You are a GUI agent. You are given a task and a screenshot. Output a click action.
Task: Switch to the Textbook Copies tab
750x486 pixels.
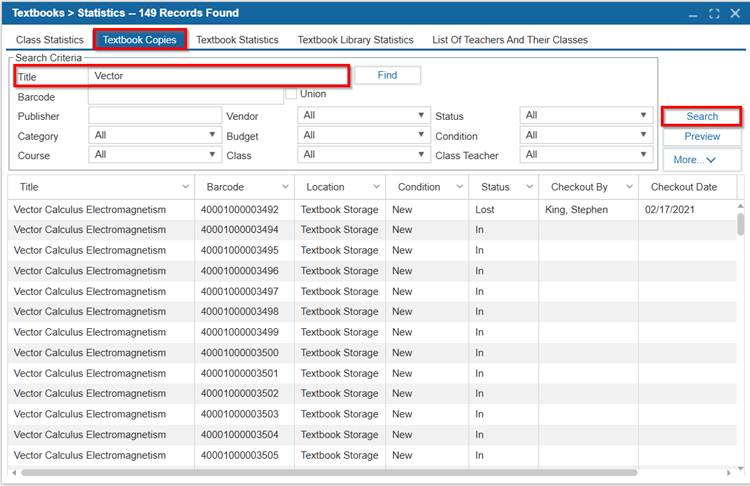click(140, 40)
